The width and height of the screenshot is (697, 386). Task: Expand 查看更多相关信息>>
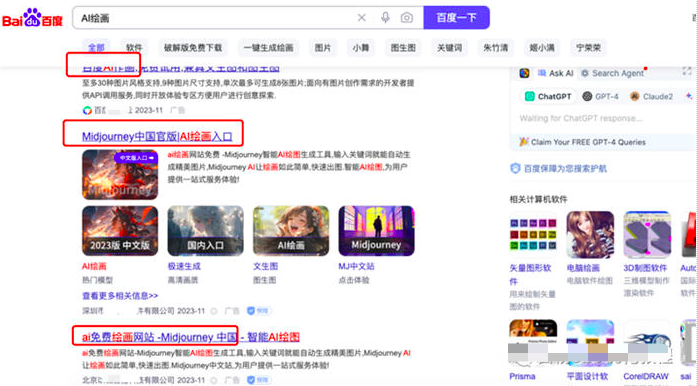pyautogui.click(x=120, y=296)
